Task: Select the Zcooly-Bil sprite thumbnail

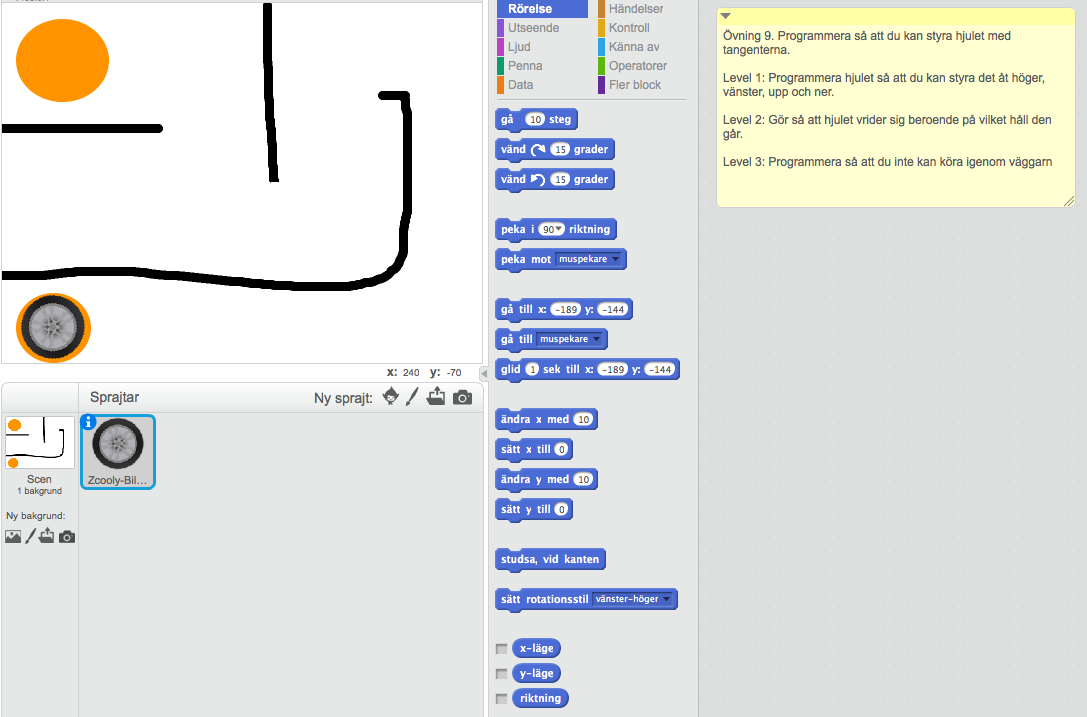Action: pyautogui.click(x=118, y=451)
